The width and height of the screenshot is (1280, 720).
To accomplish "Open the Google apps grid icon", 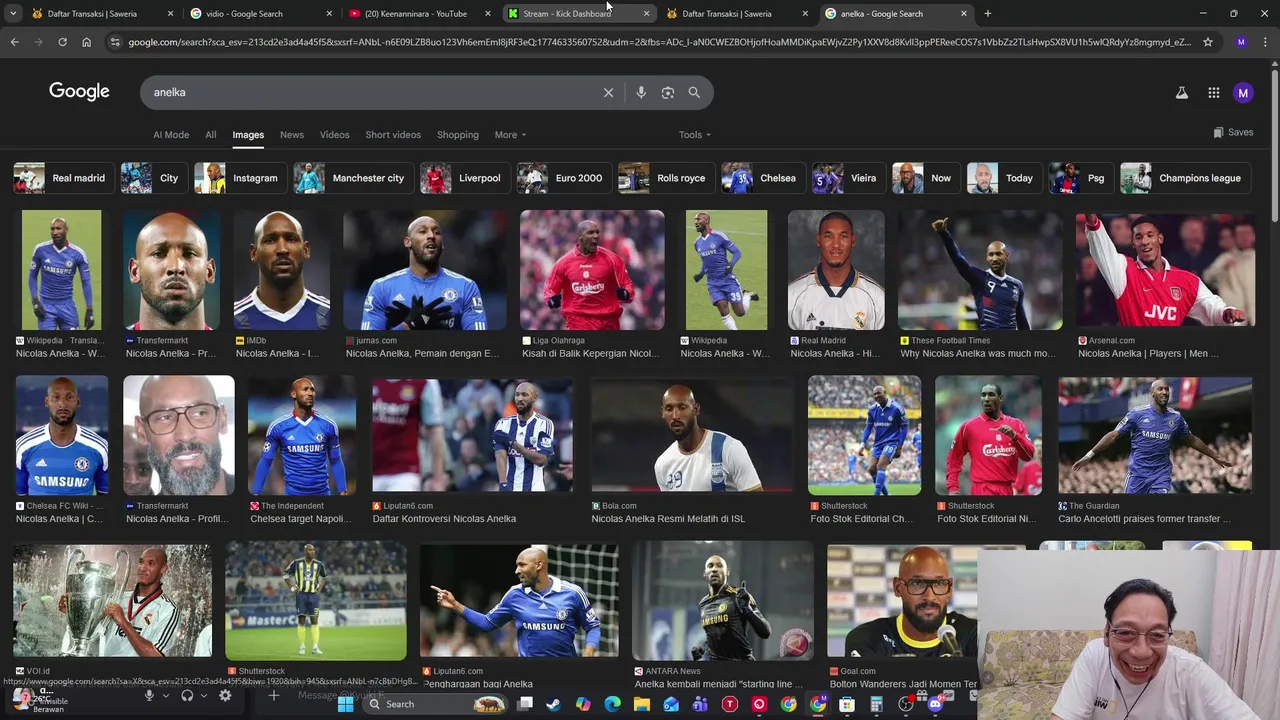I will 1213,92.
